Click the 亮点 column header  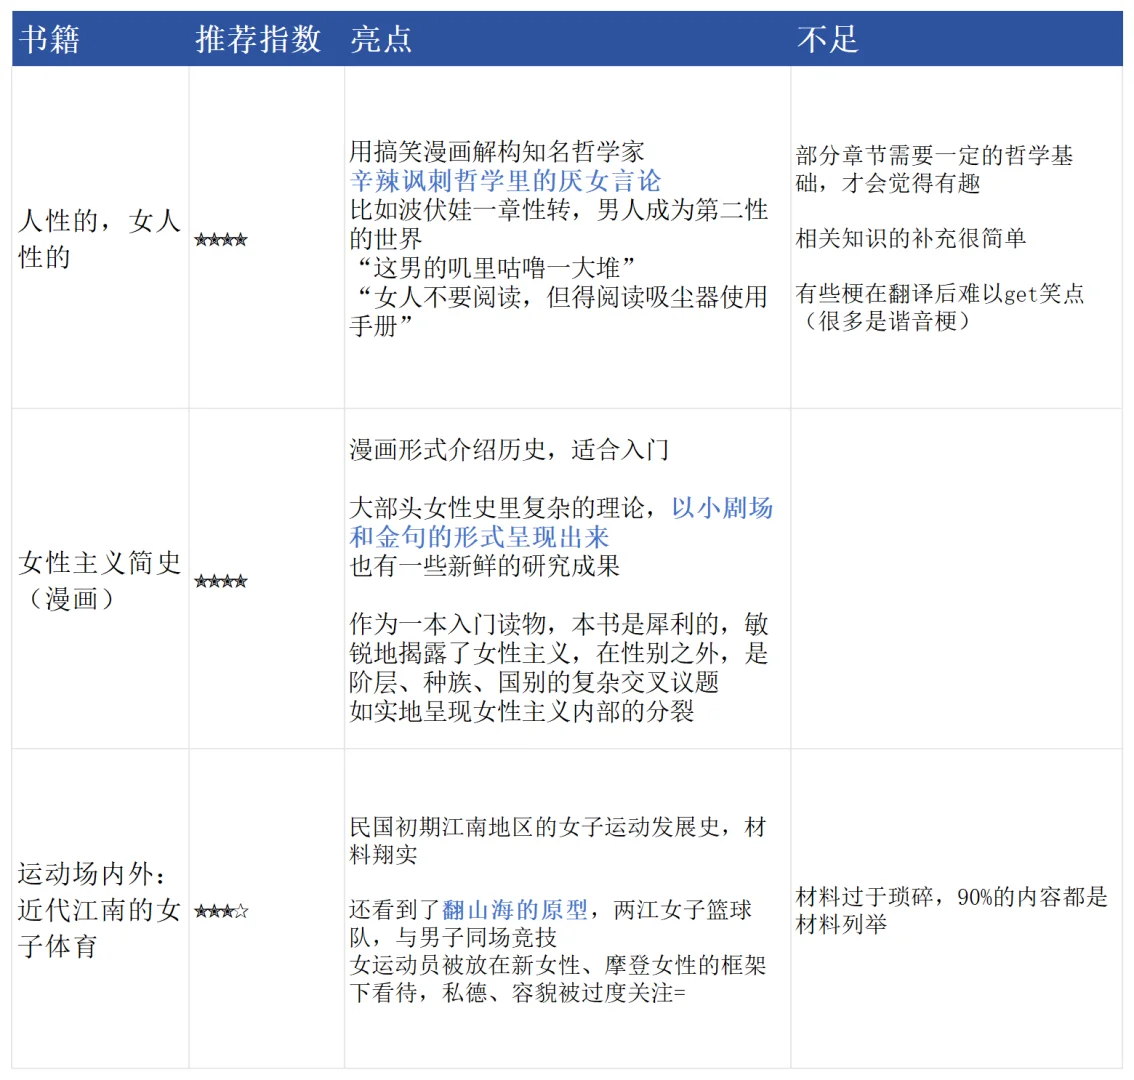click(x=381, y=39)
